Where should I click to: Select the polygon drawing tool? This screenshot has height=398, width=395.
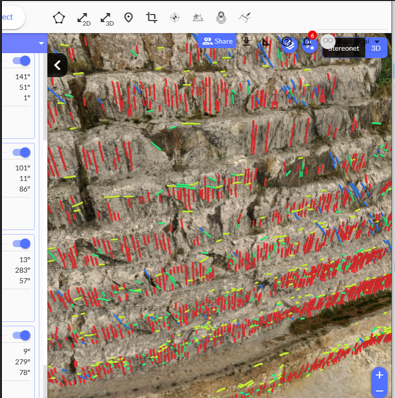pos(59,18)
